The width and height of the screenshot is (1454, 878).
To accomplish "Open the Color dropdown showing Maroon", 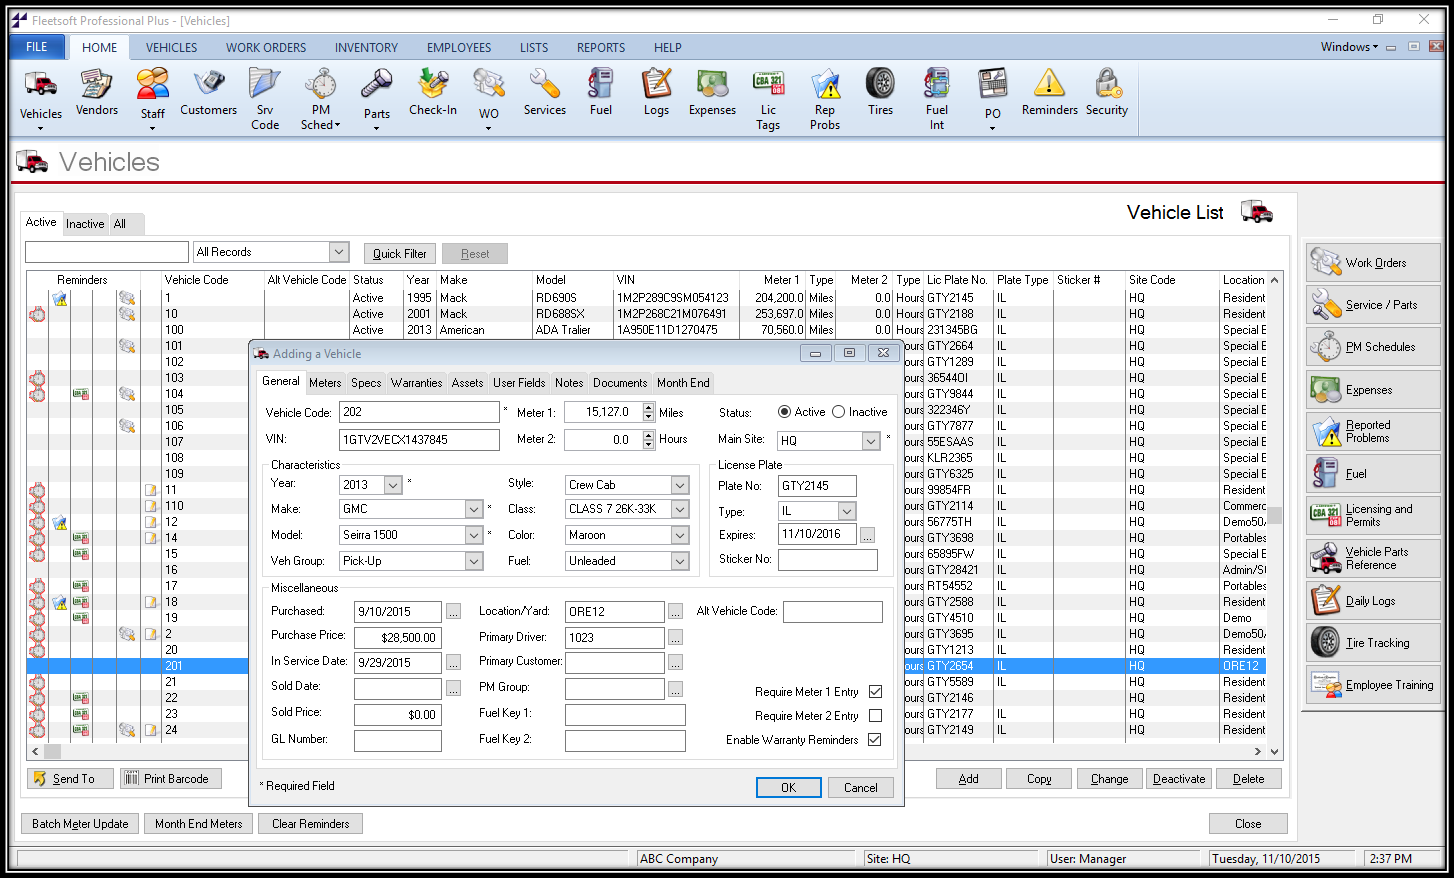I will coord(680,535).
